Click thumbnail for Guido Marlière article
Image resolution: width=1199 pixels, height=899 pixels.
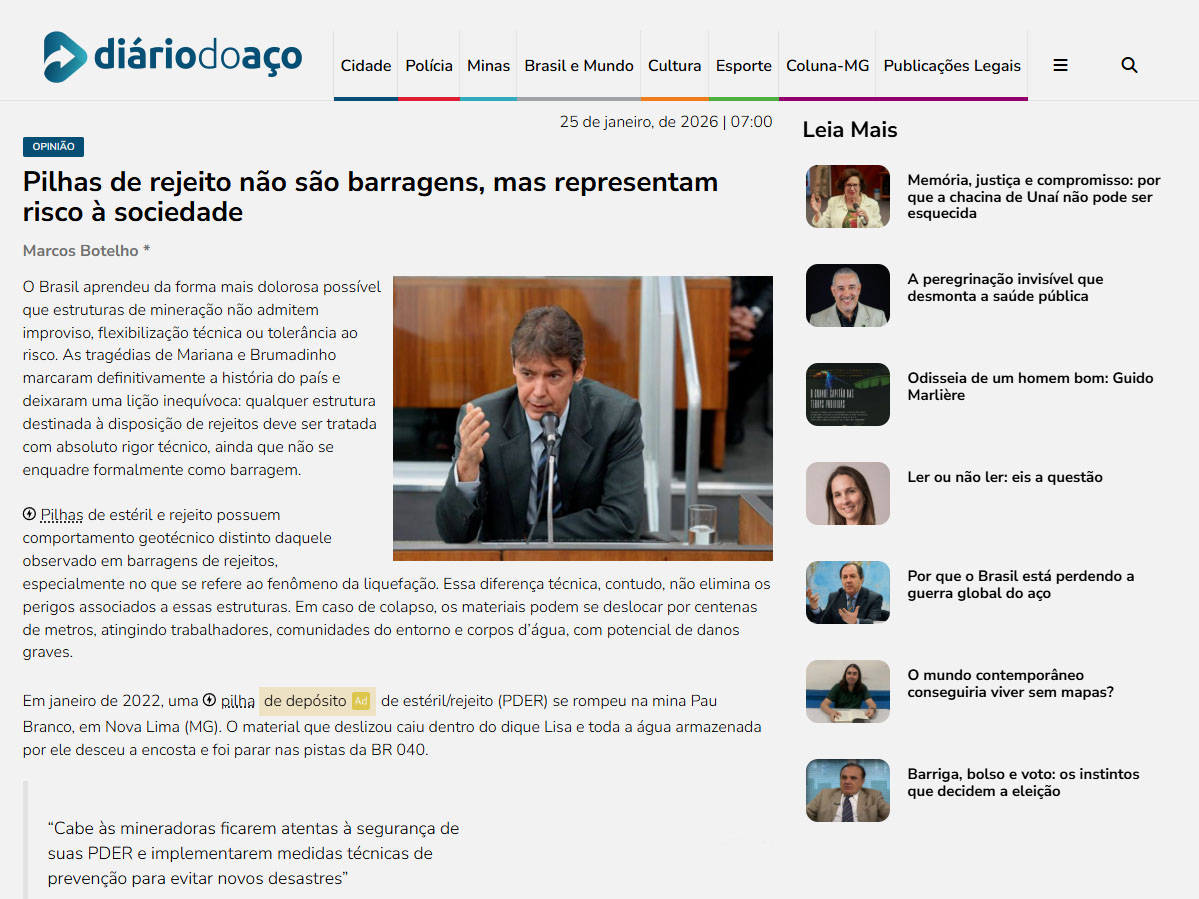pos(847,394)
